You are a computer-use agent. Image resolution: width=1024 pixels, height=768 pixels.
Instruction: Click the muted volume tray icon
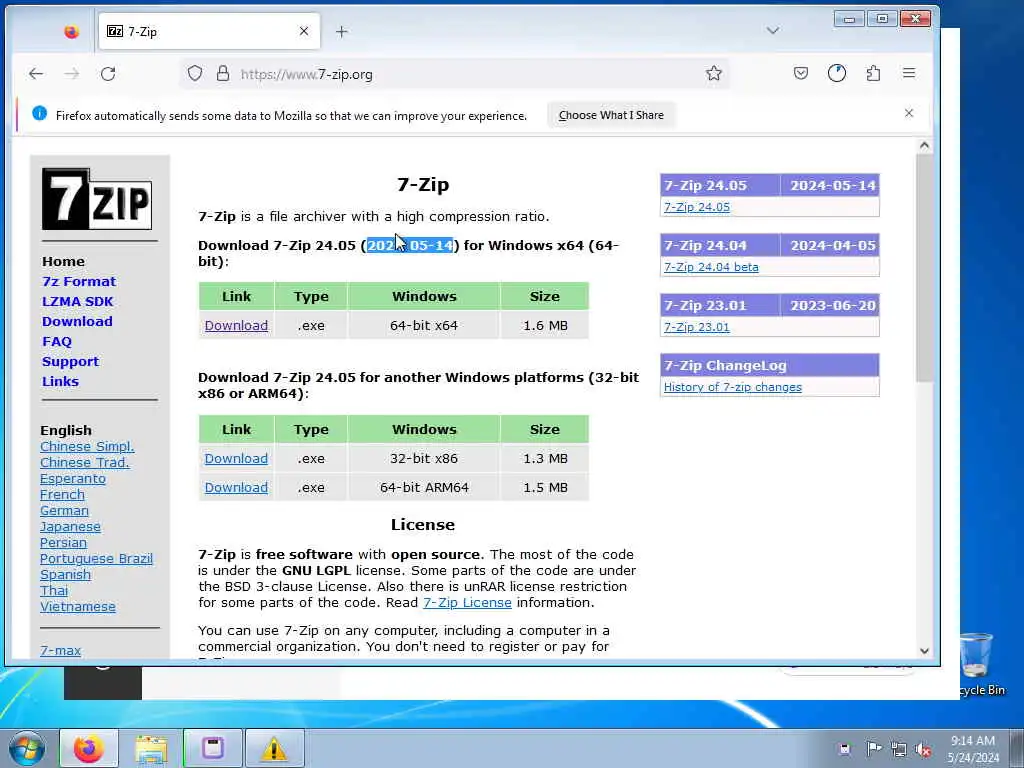point(923,749)
